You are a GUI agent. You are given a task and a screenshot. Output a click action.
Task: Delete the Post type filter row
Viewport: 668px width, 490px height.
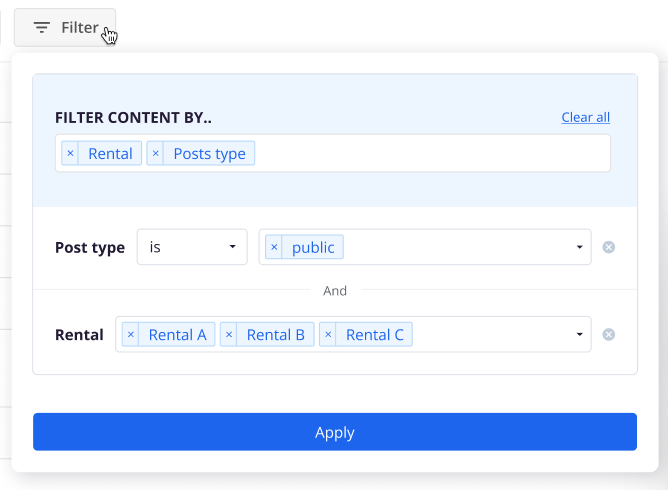(x=609, y=247)
